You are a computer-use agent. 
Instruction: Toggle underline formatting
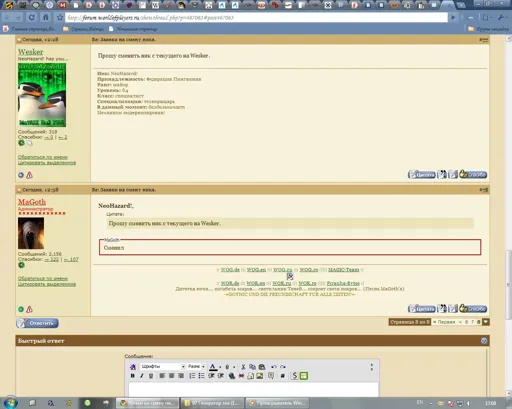151,376
